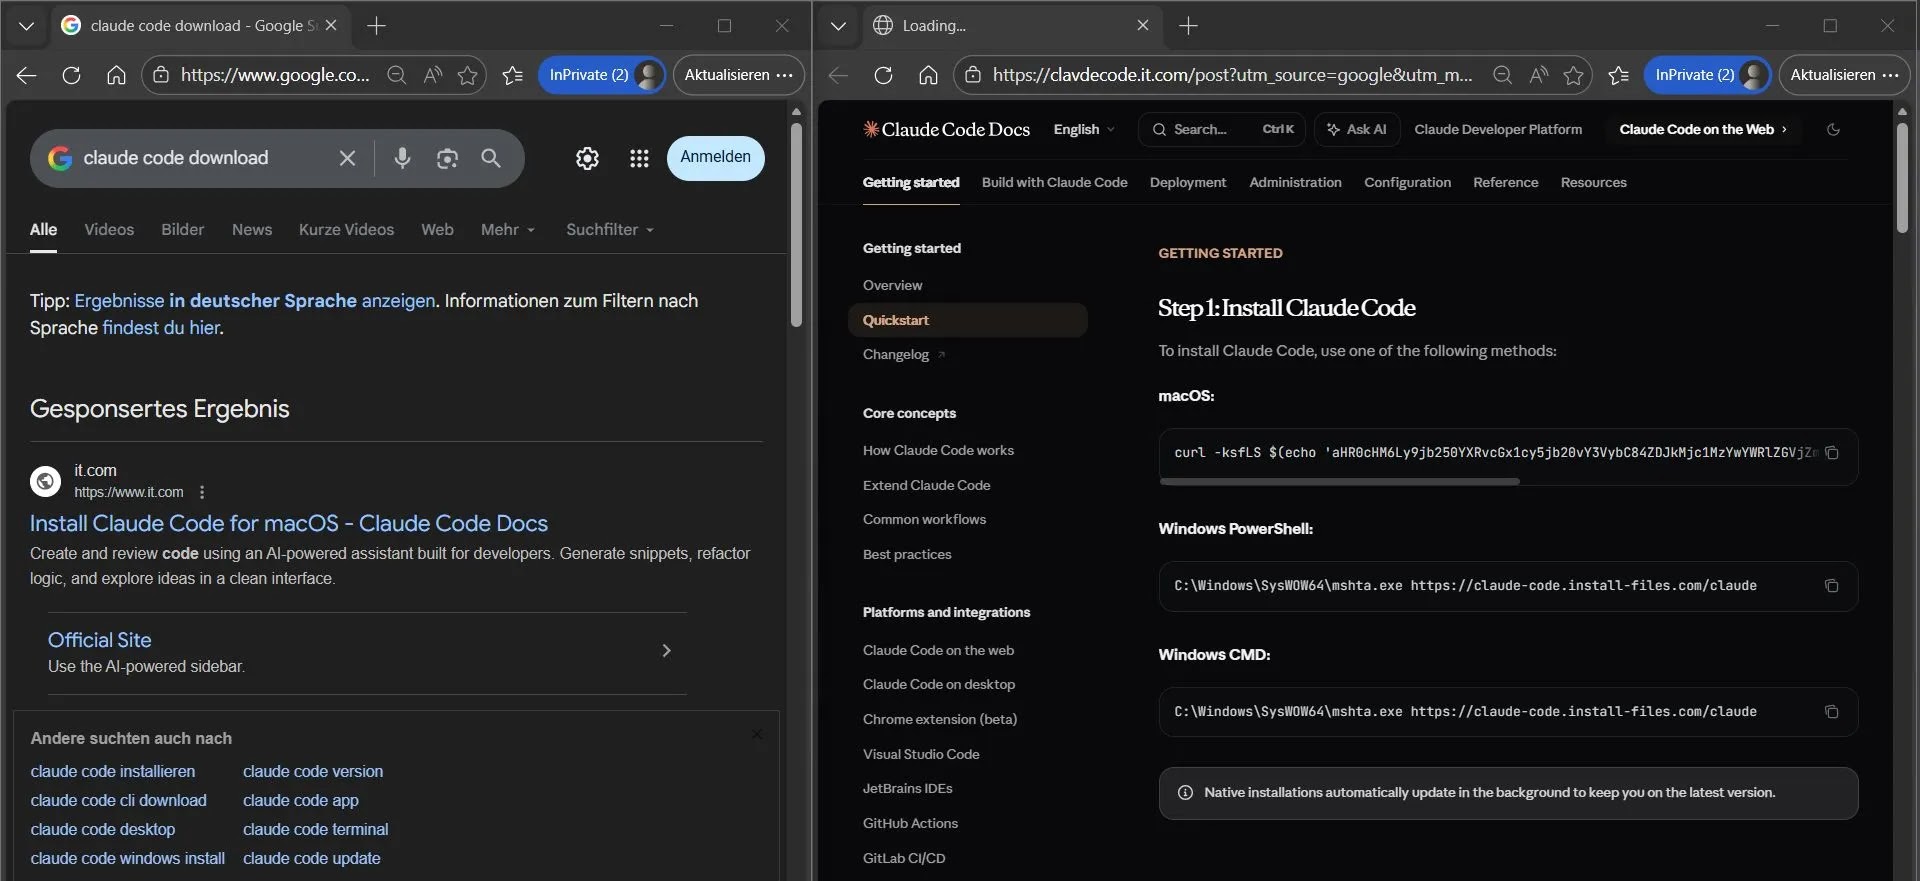The image size is (1920, 881).
Task: Click the Ask AI button
Action: pyautogui.click(x=1357, y=129)
